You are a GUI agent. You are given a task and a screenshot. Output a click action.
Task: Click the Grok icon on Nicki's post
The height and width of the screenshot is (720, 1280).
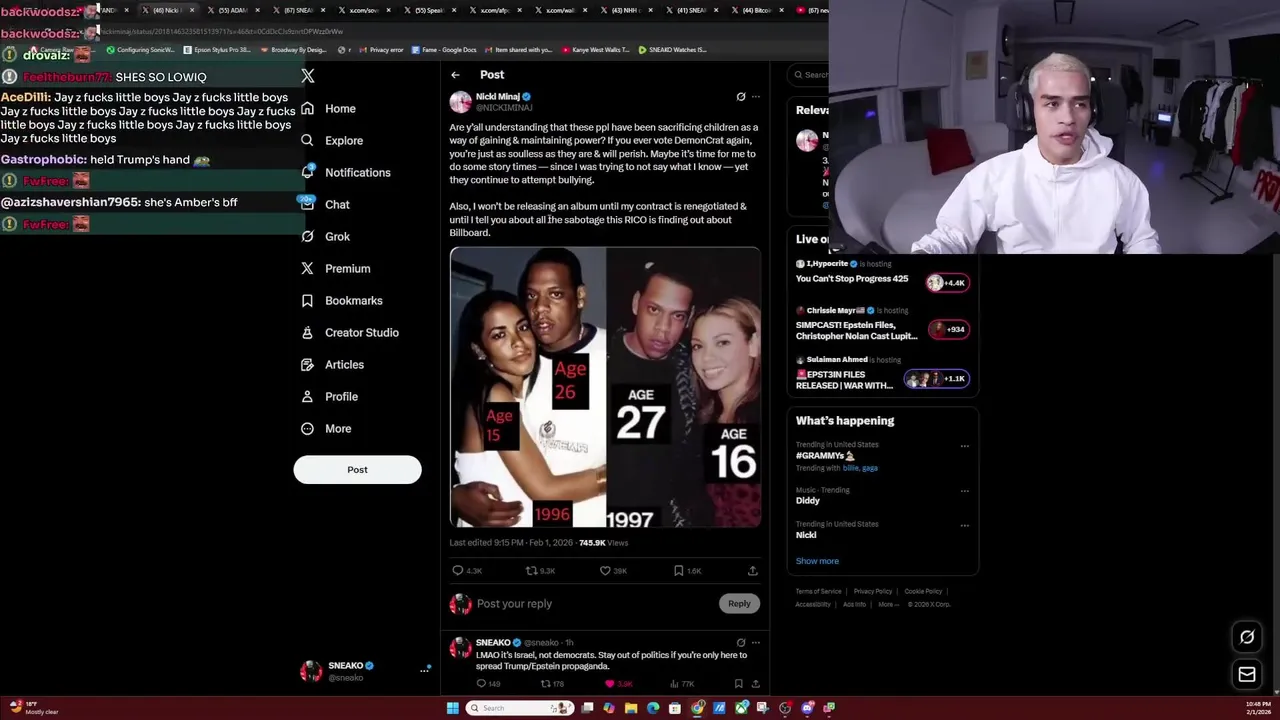click(741, 97)
